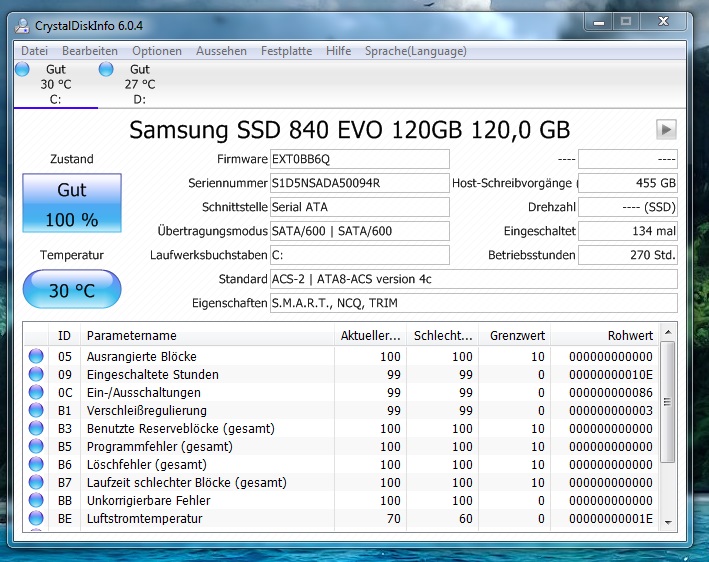Screen dimensions: 709x562
Task: Click status orb for Unkorrigierbare Fehler row
Action: click(x=36, y=501)
